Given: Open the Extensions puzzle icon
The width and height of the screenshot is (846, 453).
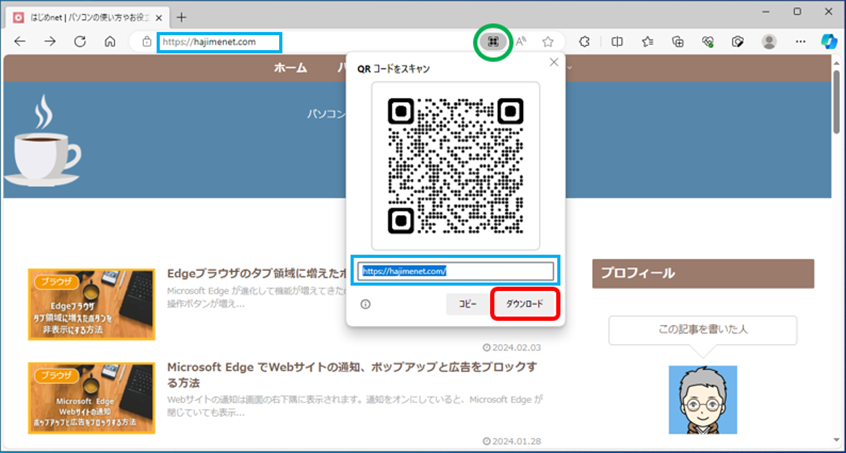Looking at the screenshot, I should coord(584,42).
